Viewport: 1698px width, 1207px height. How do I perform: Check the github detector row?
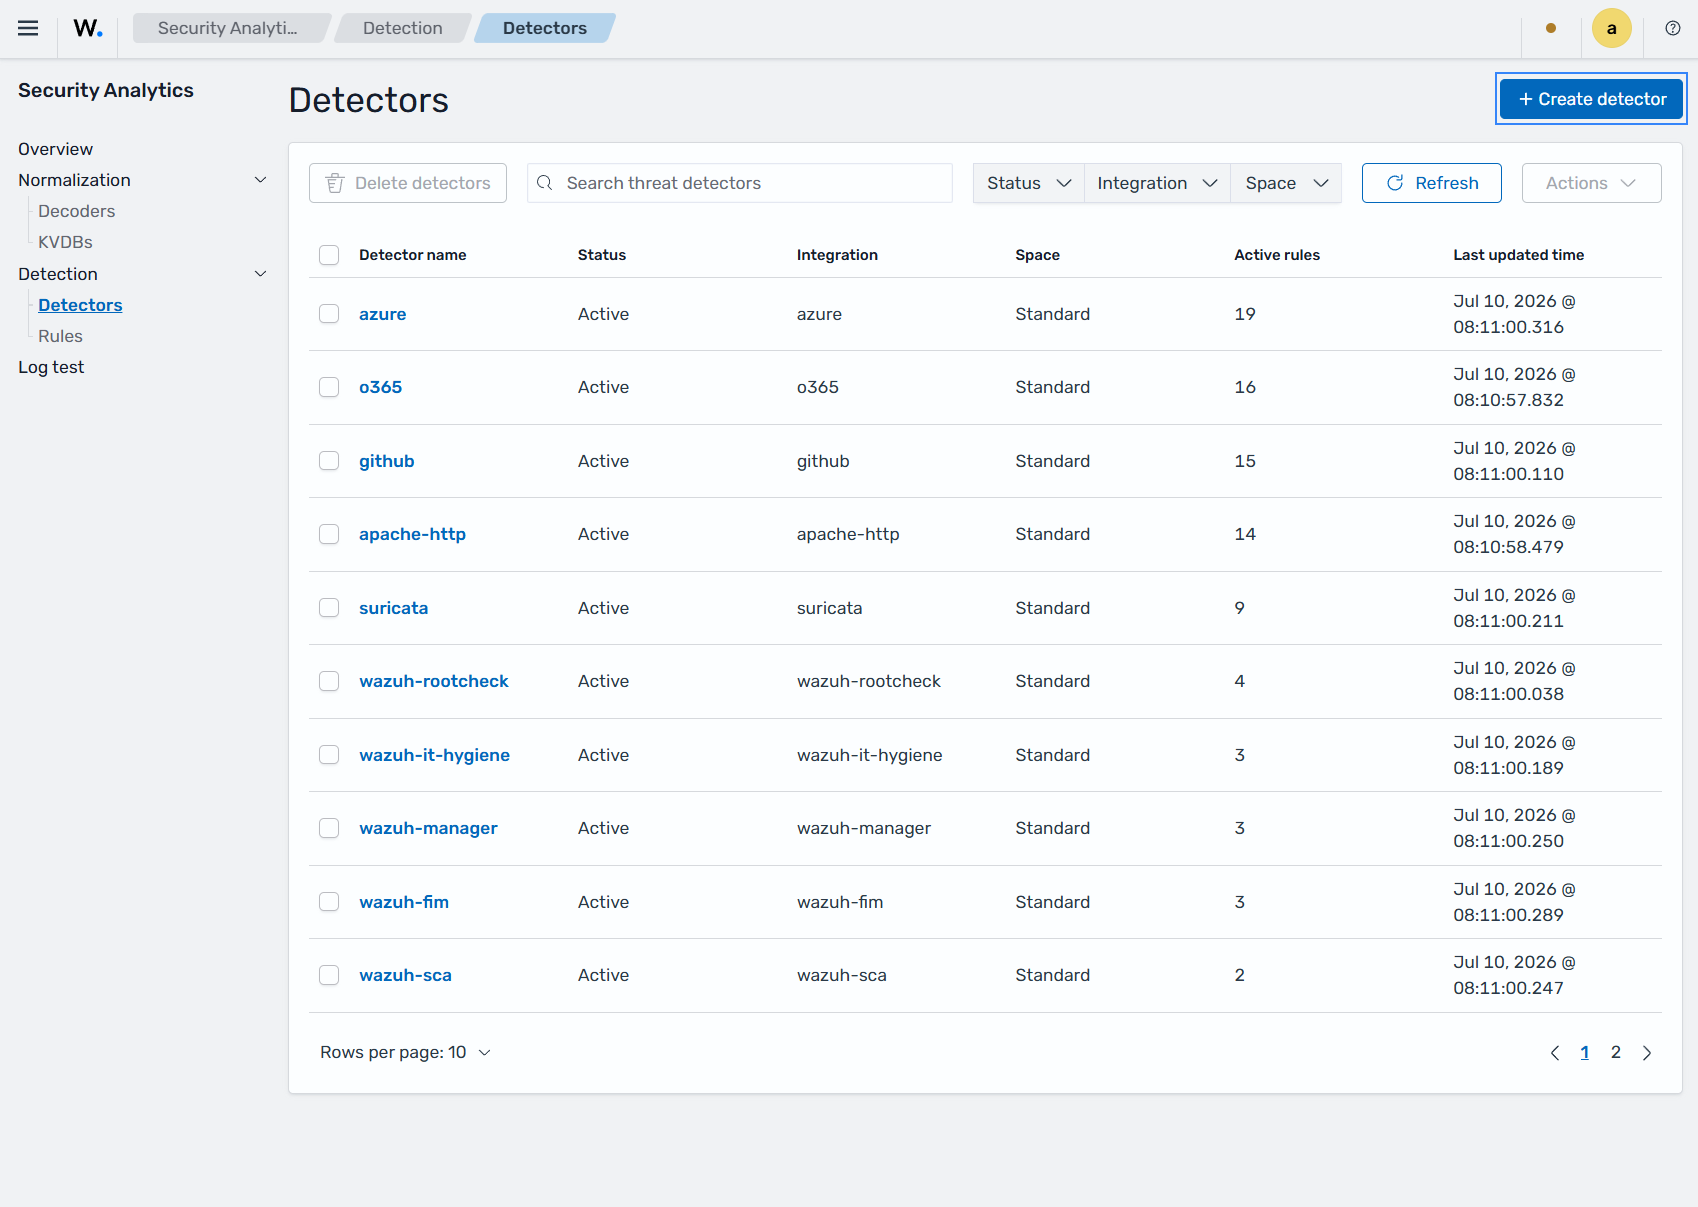(329, 461)
